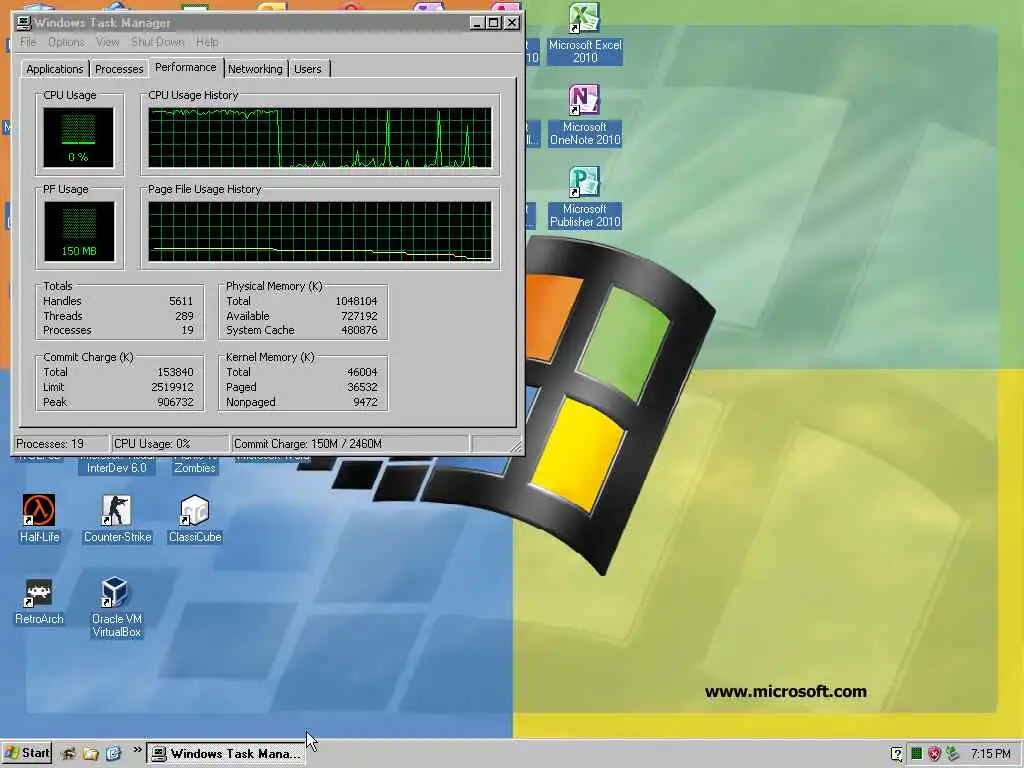Open the folder quick launch icon
This screenshot has width=1024, height=768.
point(91,754)
